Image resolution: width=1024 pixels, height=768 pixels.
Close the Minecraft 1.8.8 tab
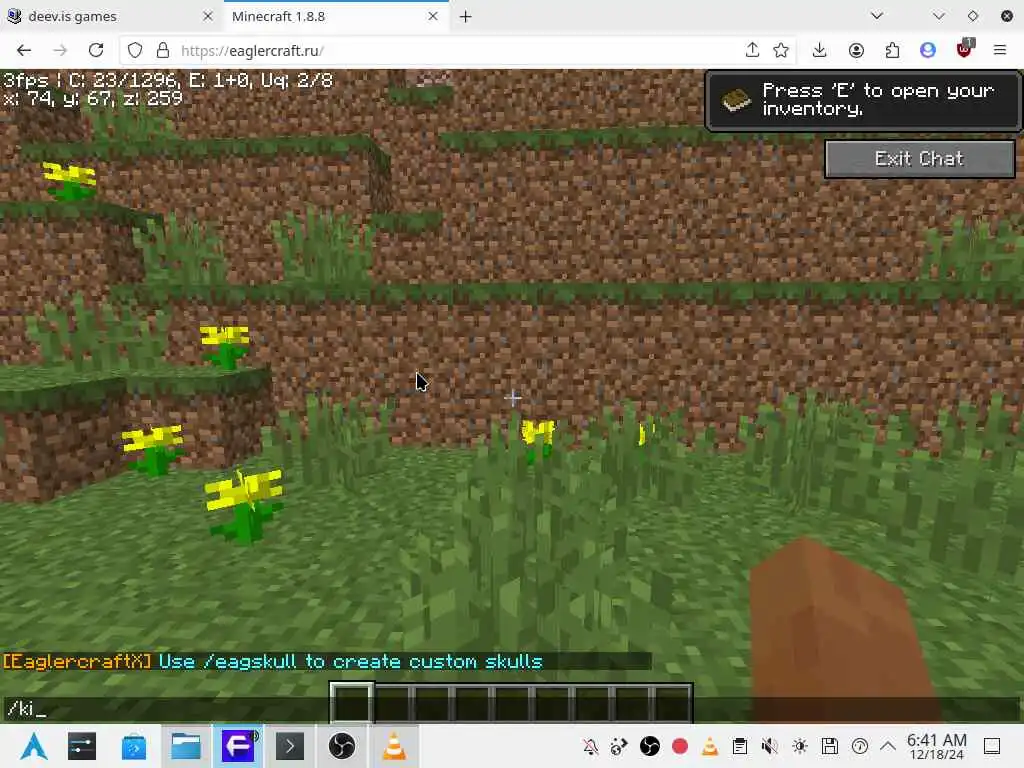point(433,16)
